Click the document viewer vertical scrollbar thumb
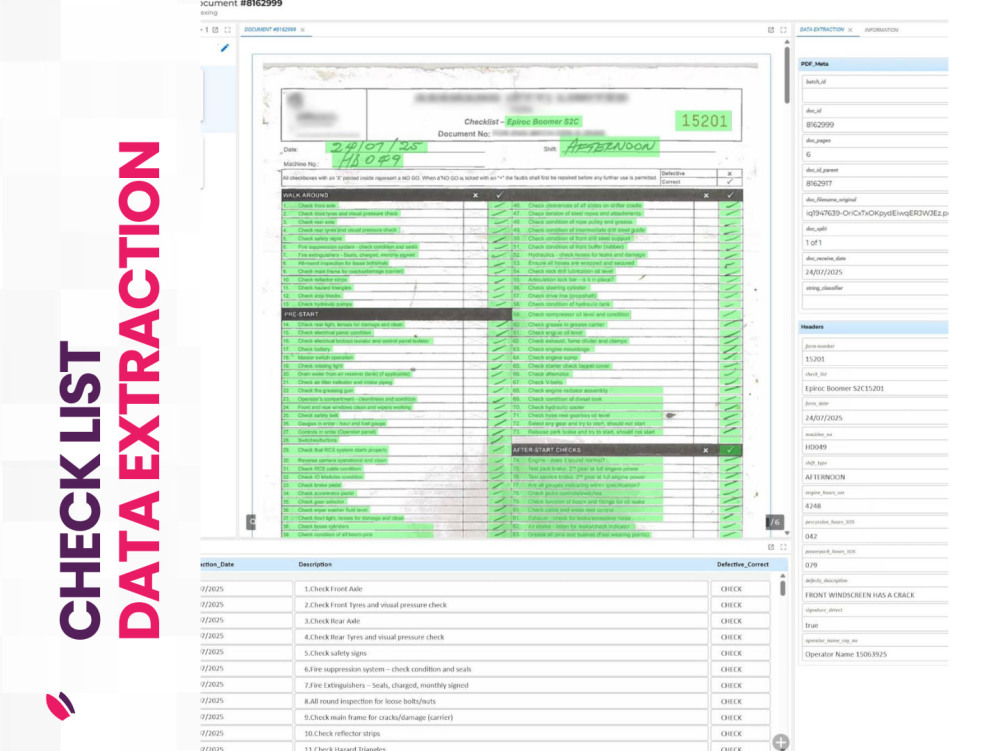1000x751 pixels. (x=787, y=73)
